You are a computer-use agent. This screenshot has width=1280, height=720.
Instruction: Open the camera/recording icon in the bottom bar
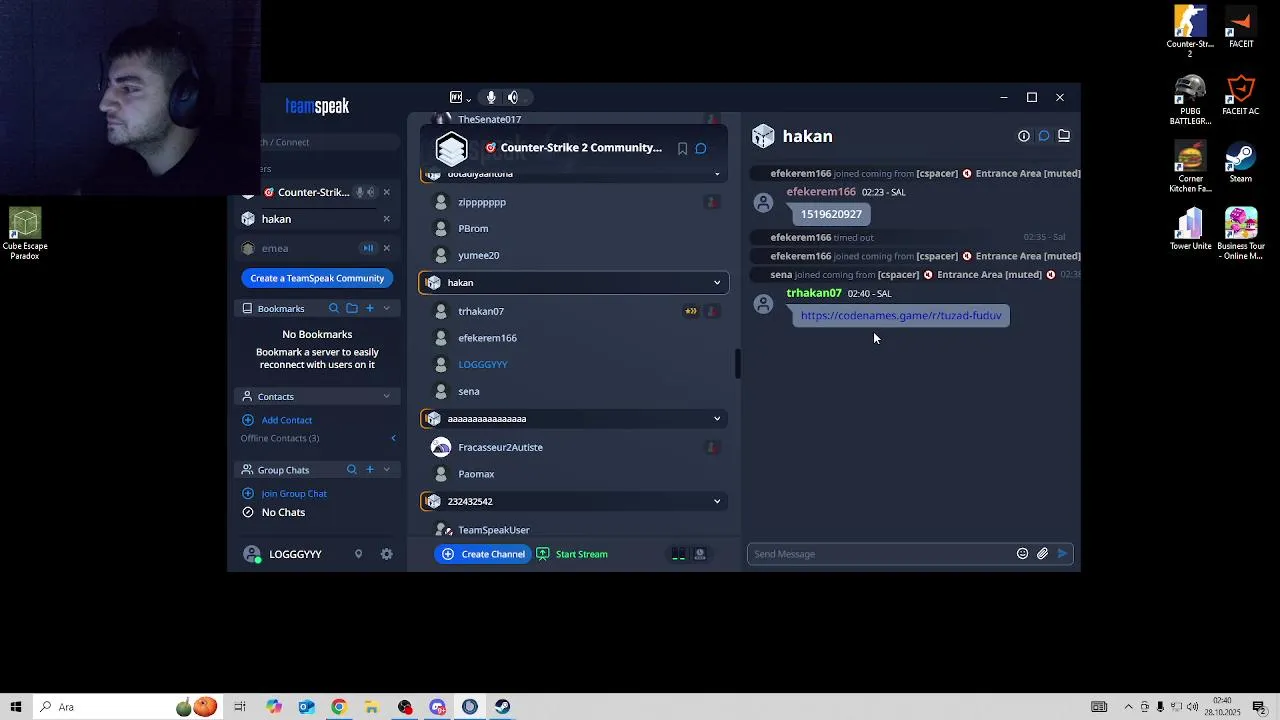(700, 554)
